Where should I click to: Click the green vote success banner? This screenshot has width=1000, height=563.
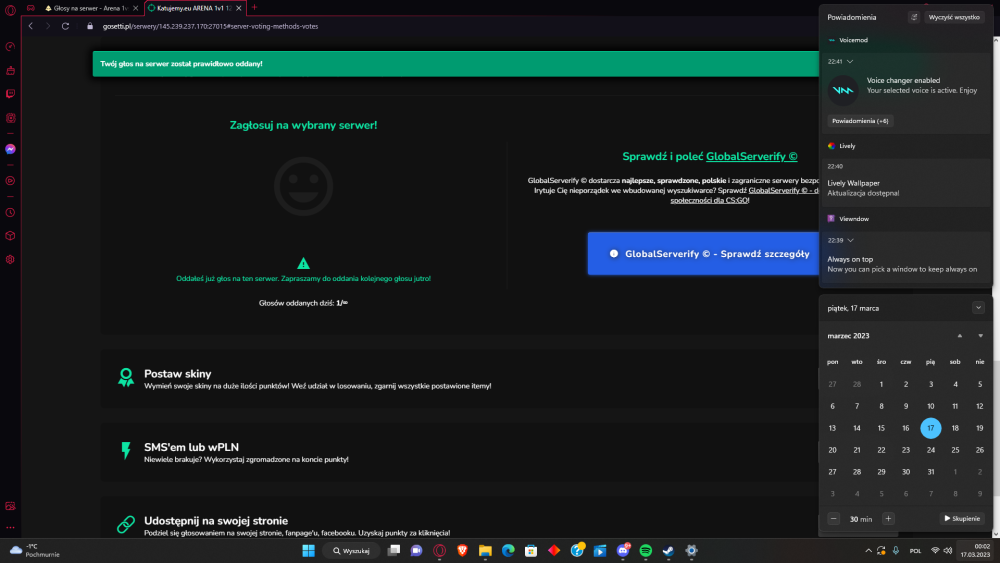point(455,64)
